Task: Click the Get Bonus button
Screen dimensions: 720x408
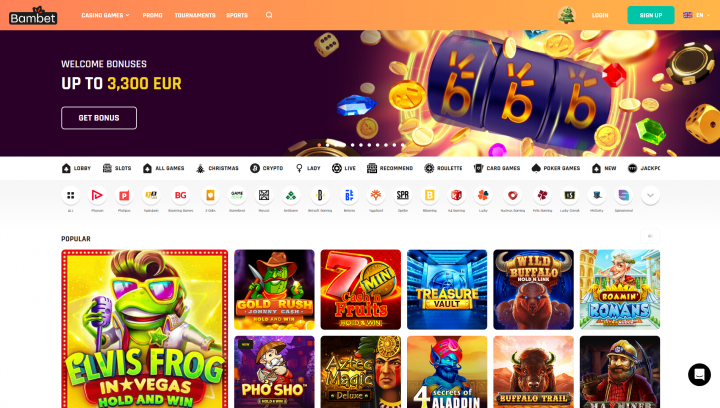Action: pyautogui.click(x=99, y=118)
